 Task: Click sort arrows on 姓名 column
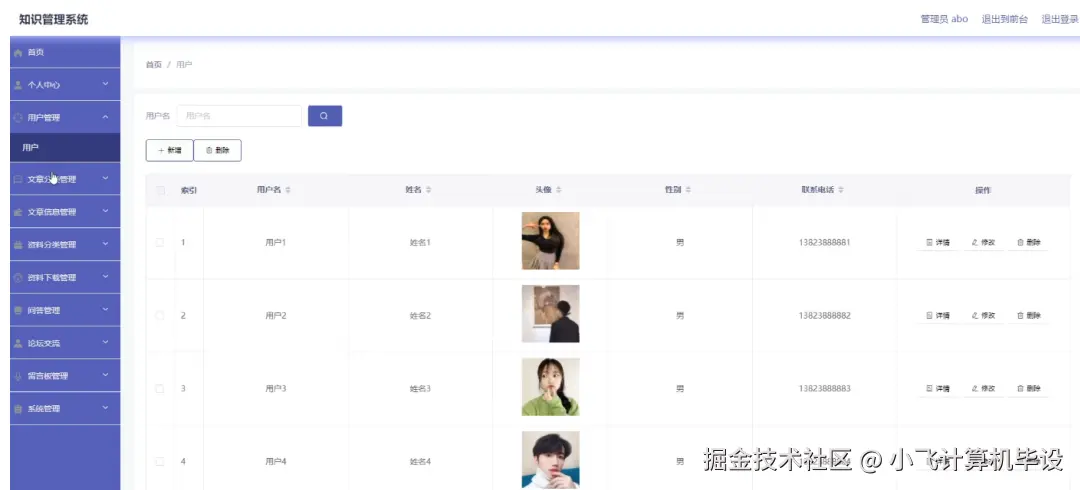pyautogui.click(x=428, y=190)
